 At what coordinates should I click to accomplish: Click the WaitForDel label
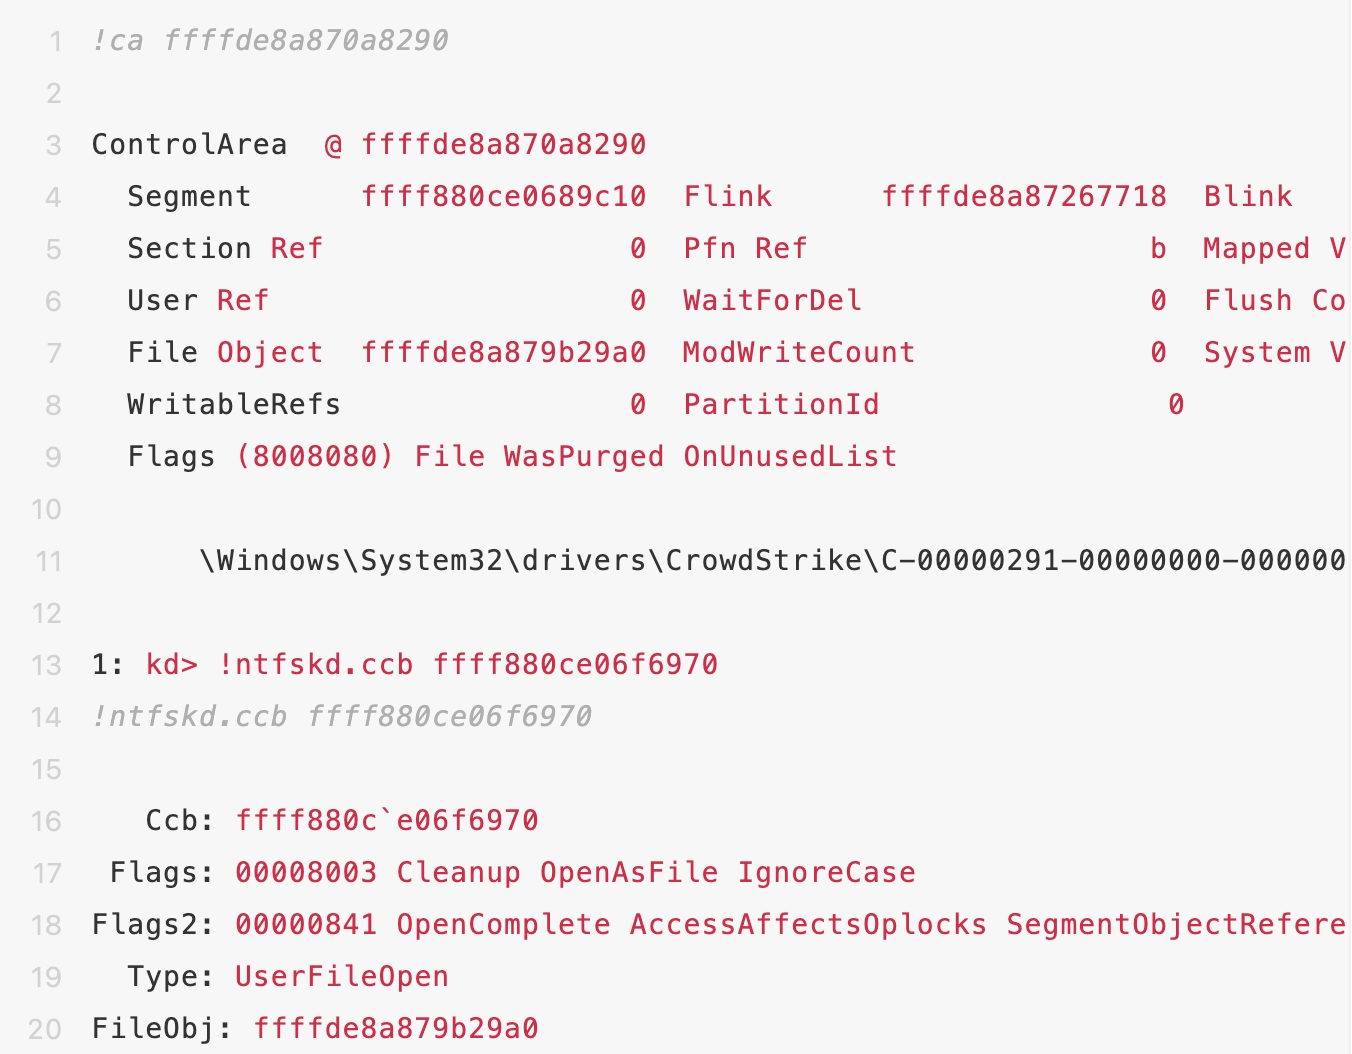click(x=772, y=301)
